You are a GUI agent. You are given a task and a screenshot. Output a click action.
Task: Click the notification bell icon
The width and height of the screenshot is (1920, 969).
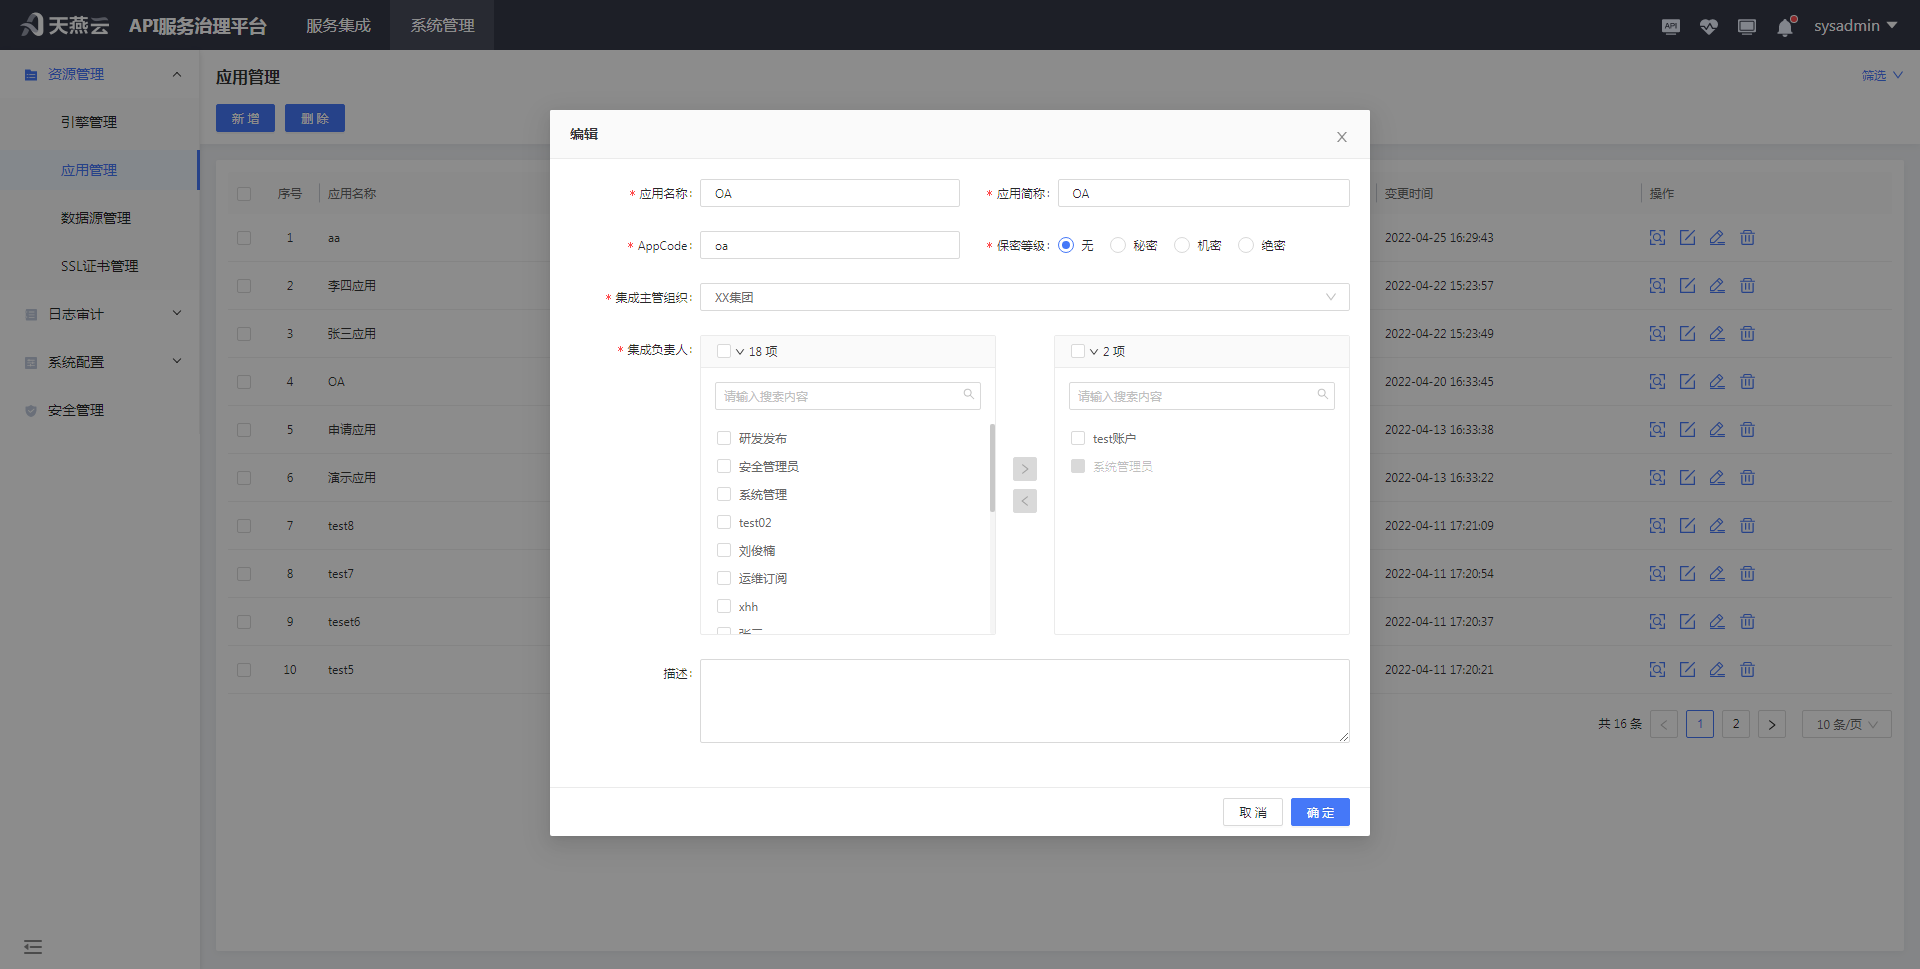1785,27
